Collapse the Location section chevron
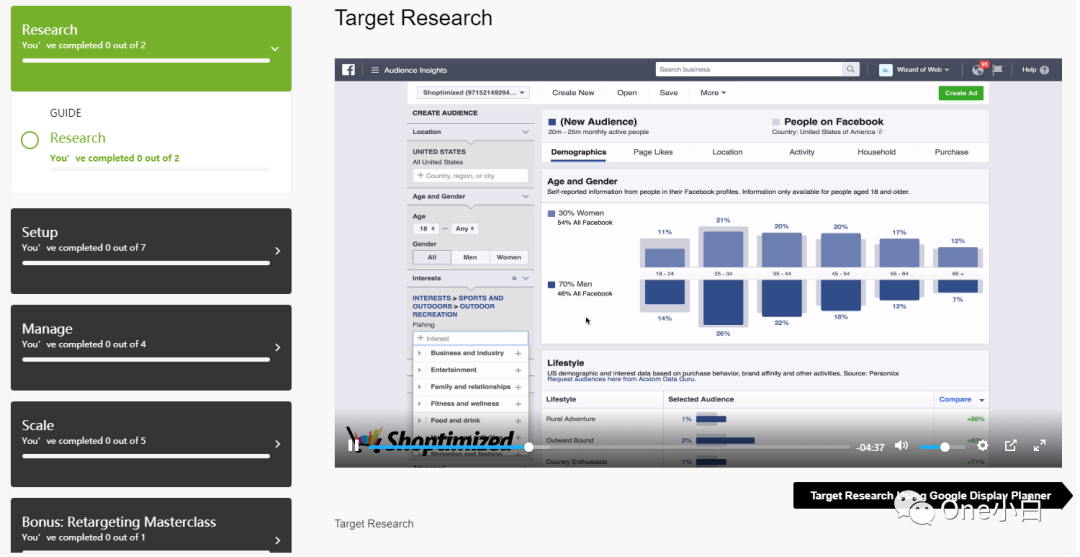Image resolution: width=1080 pixels, height=557 pixels. tap(526, 132)
